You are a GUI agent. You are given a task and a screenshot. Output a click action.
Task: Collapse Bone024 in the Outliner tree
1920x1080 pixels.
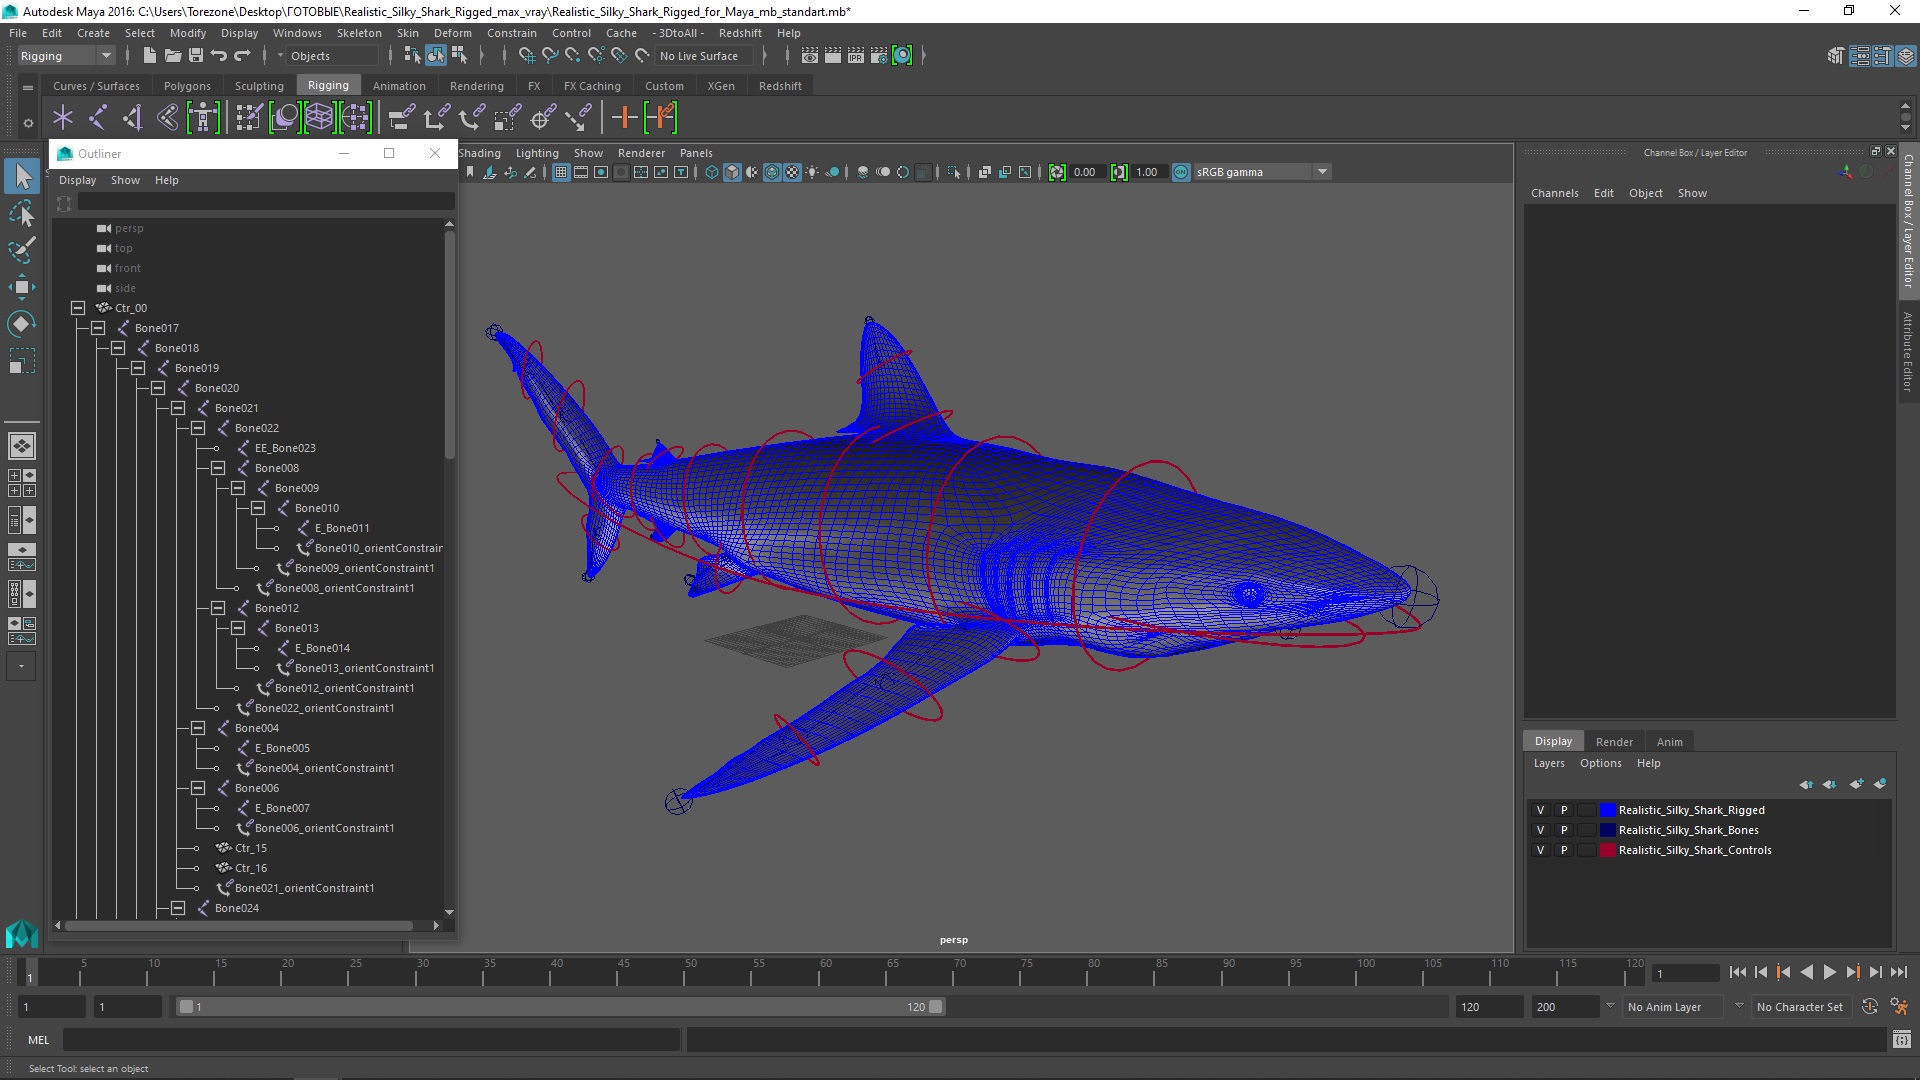click(x=178, y=908)
